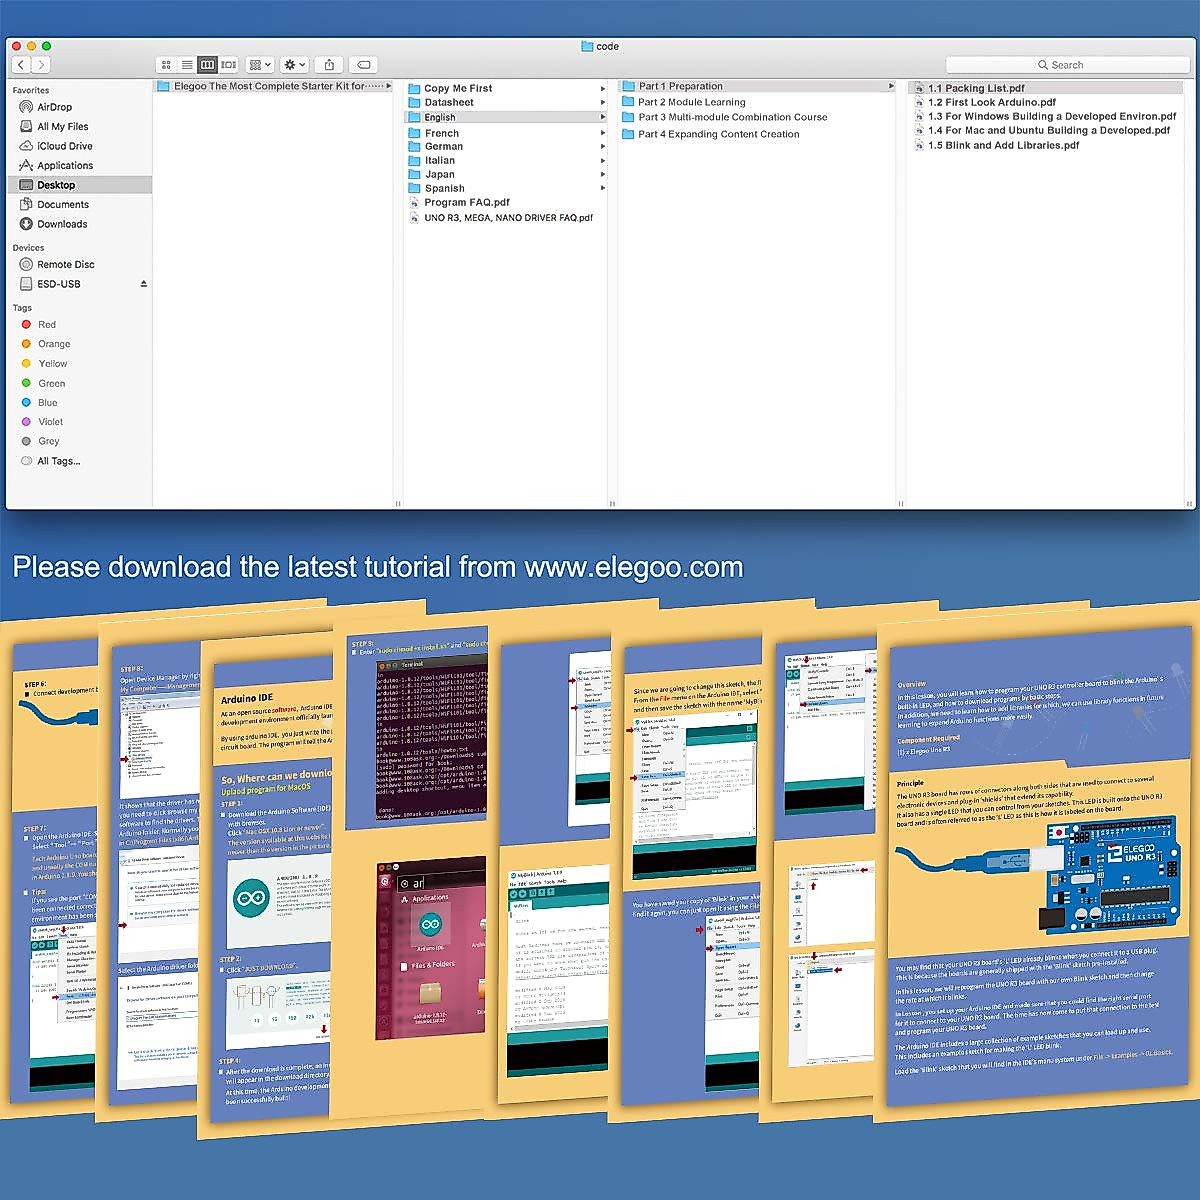The width and height of the screenshot is (1200, 1200).
Task: Switch to list view in toolbar
Action: point(187,65)
